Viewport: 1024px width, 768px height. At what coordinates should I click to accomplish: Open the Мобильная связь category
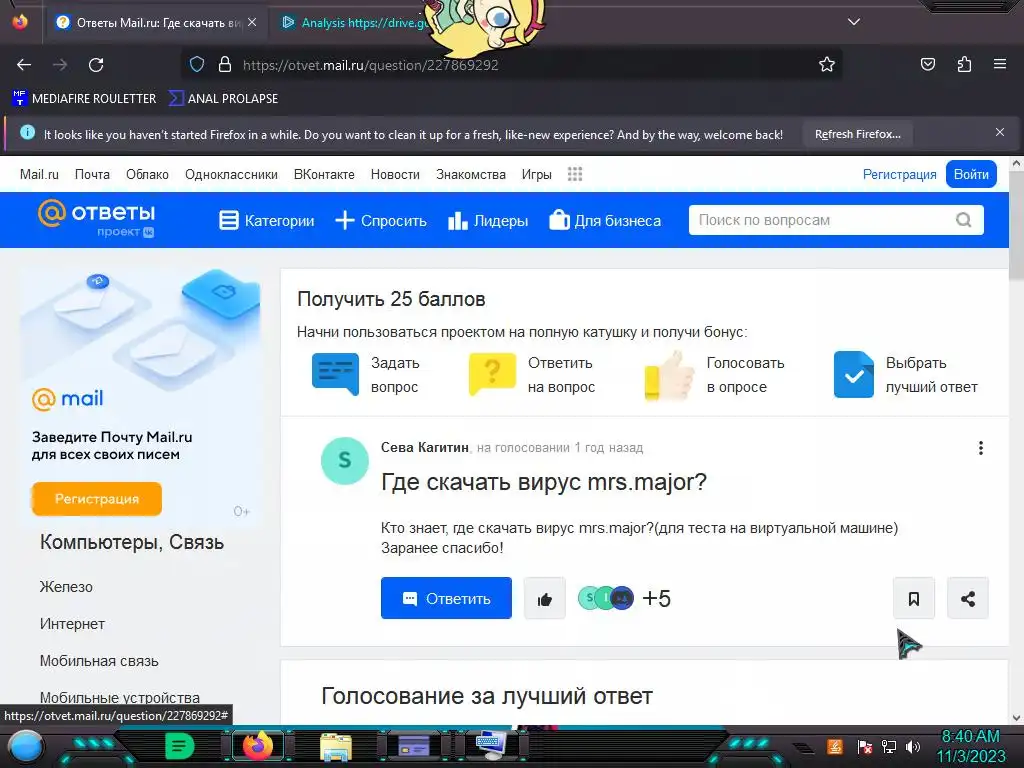pos(99,661)
